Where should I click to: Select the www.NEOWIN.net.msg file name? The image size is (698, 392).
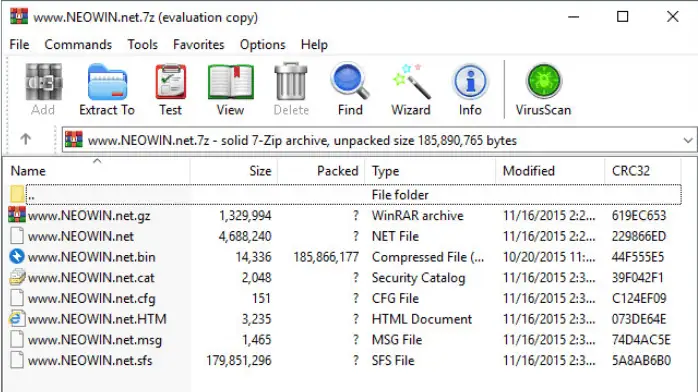pyautogui.click(x=95, y=340)
